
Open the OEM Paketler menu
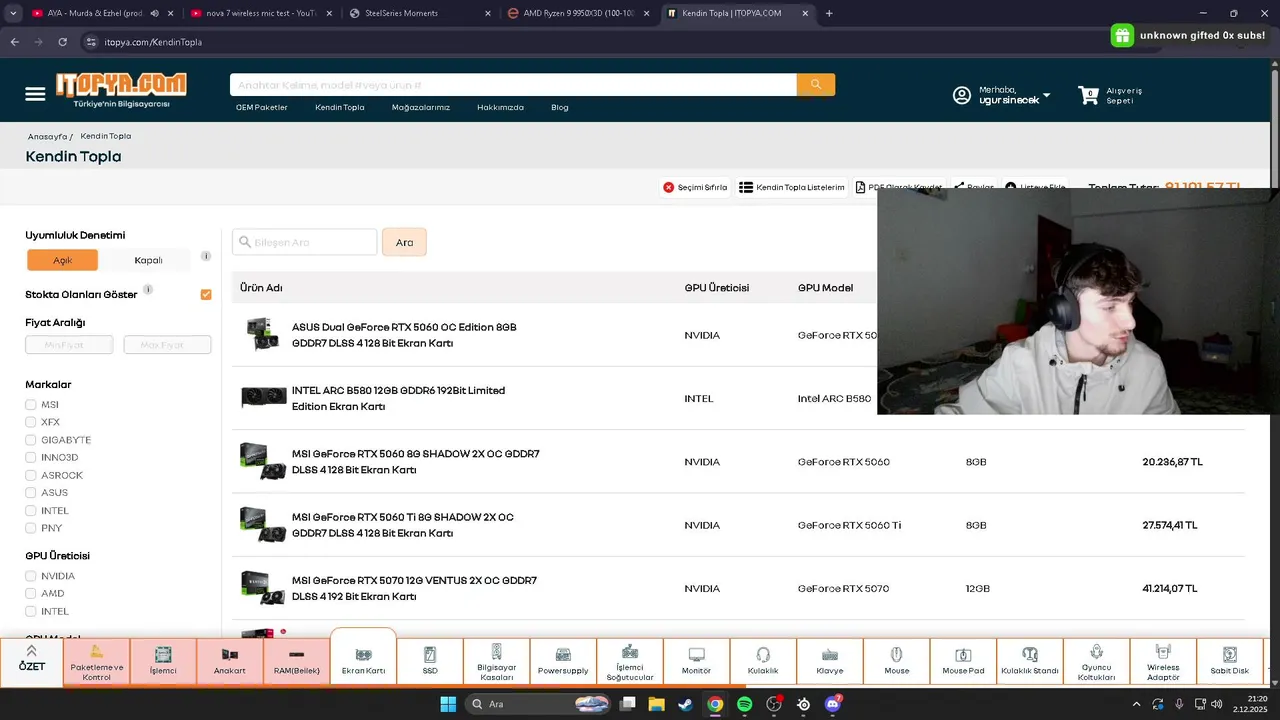[x=262, y=107]
